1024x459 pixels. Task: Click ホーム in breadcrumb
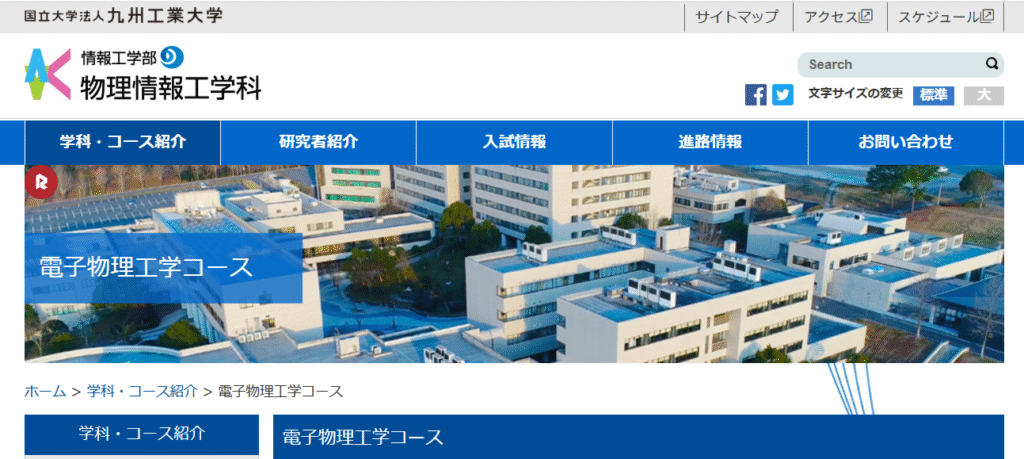pyautogui.click(x=45, y=391)
